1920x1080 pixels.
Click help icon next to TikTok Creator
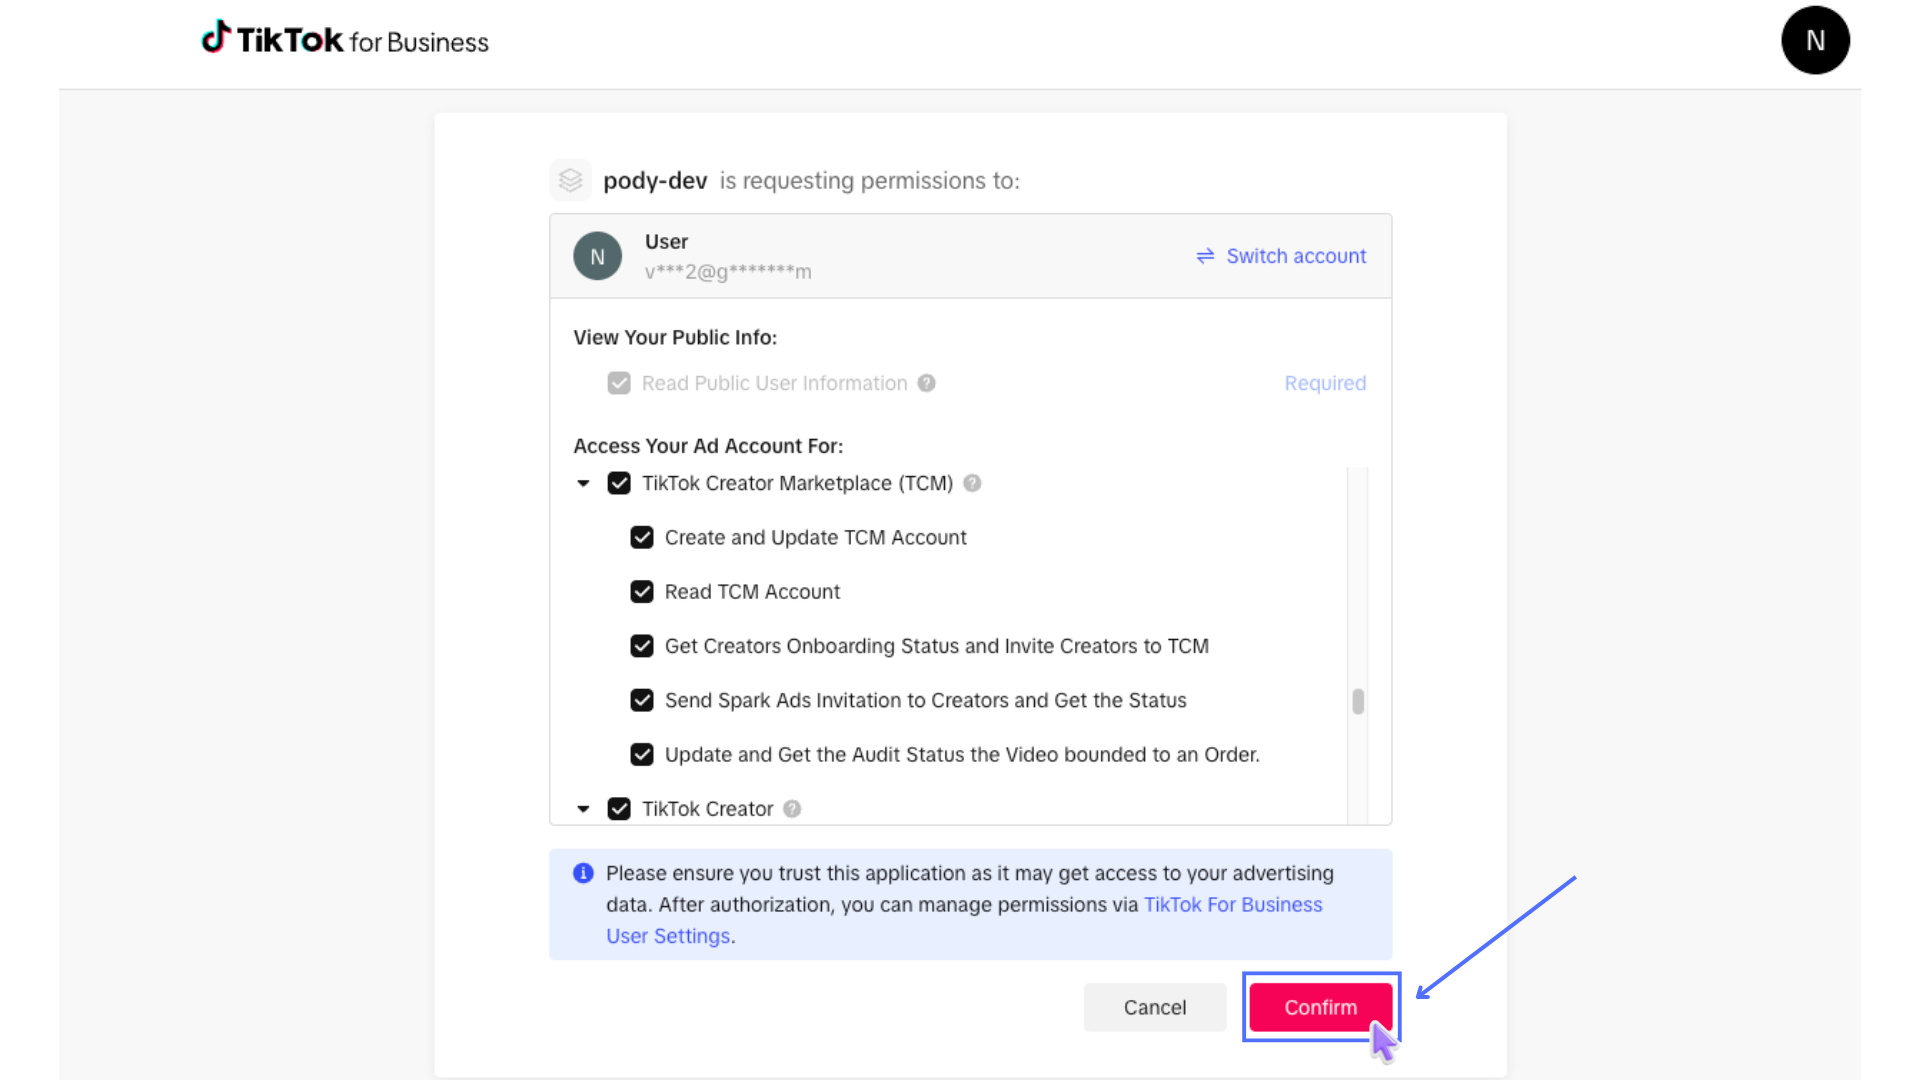tap(792, 809)
